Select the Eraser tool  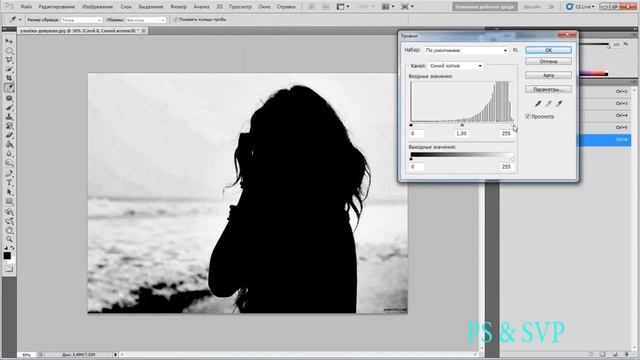[x=9, y=135]
